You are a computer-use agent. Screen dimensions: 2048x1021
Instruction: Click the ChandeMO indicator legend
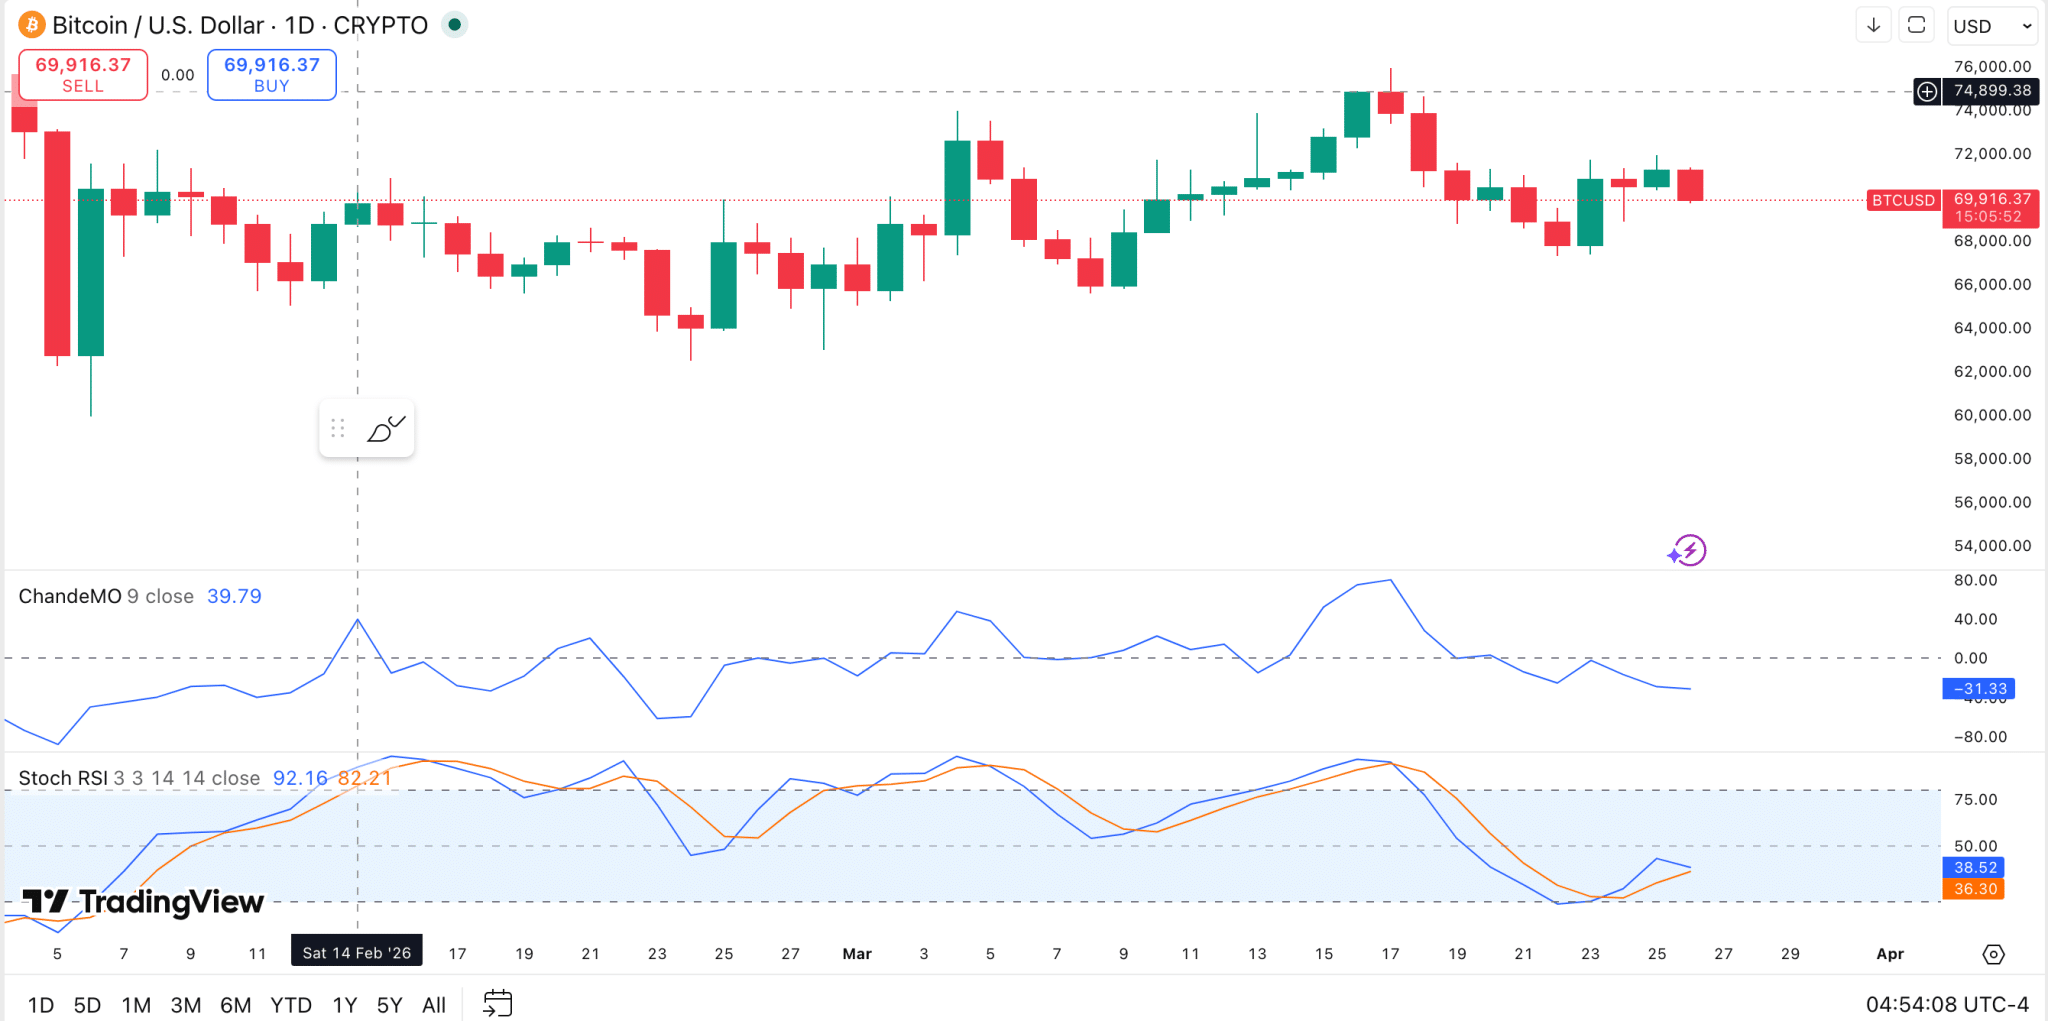click(x=140, y=596)
